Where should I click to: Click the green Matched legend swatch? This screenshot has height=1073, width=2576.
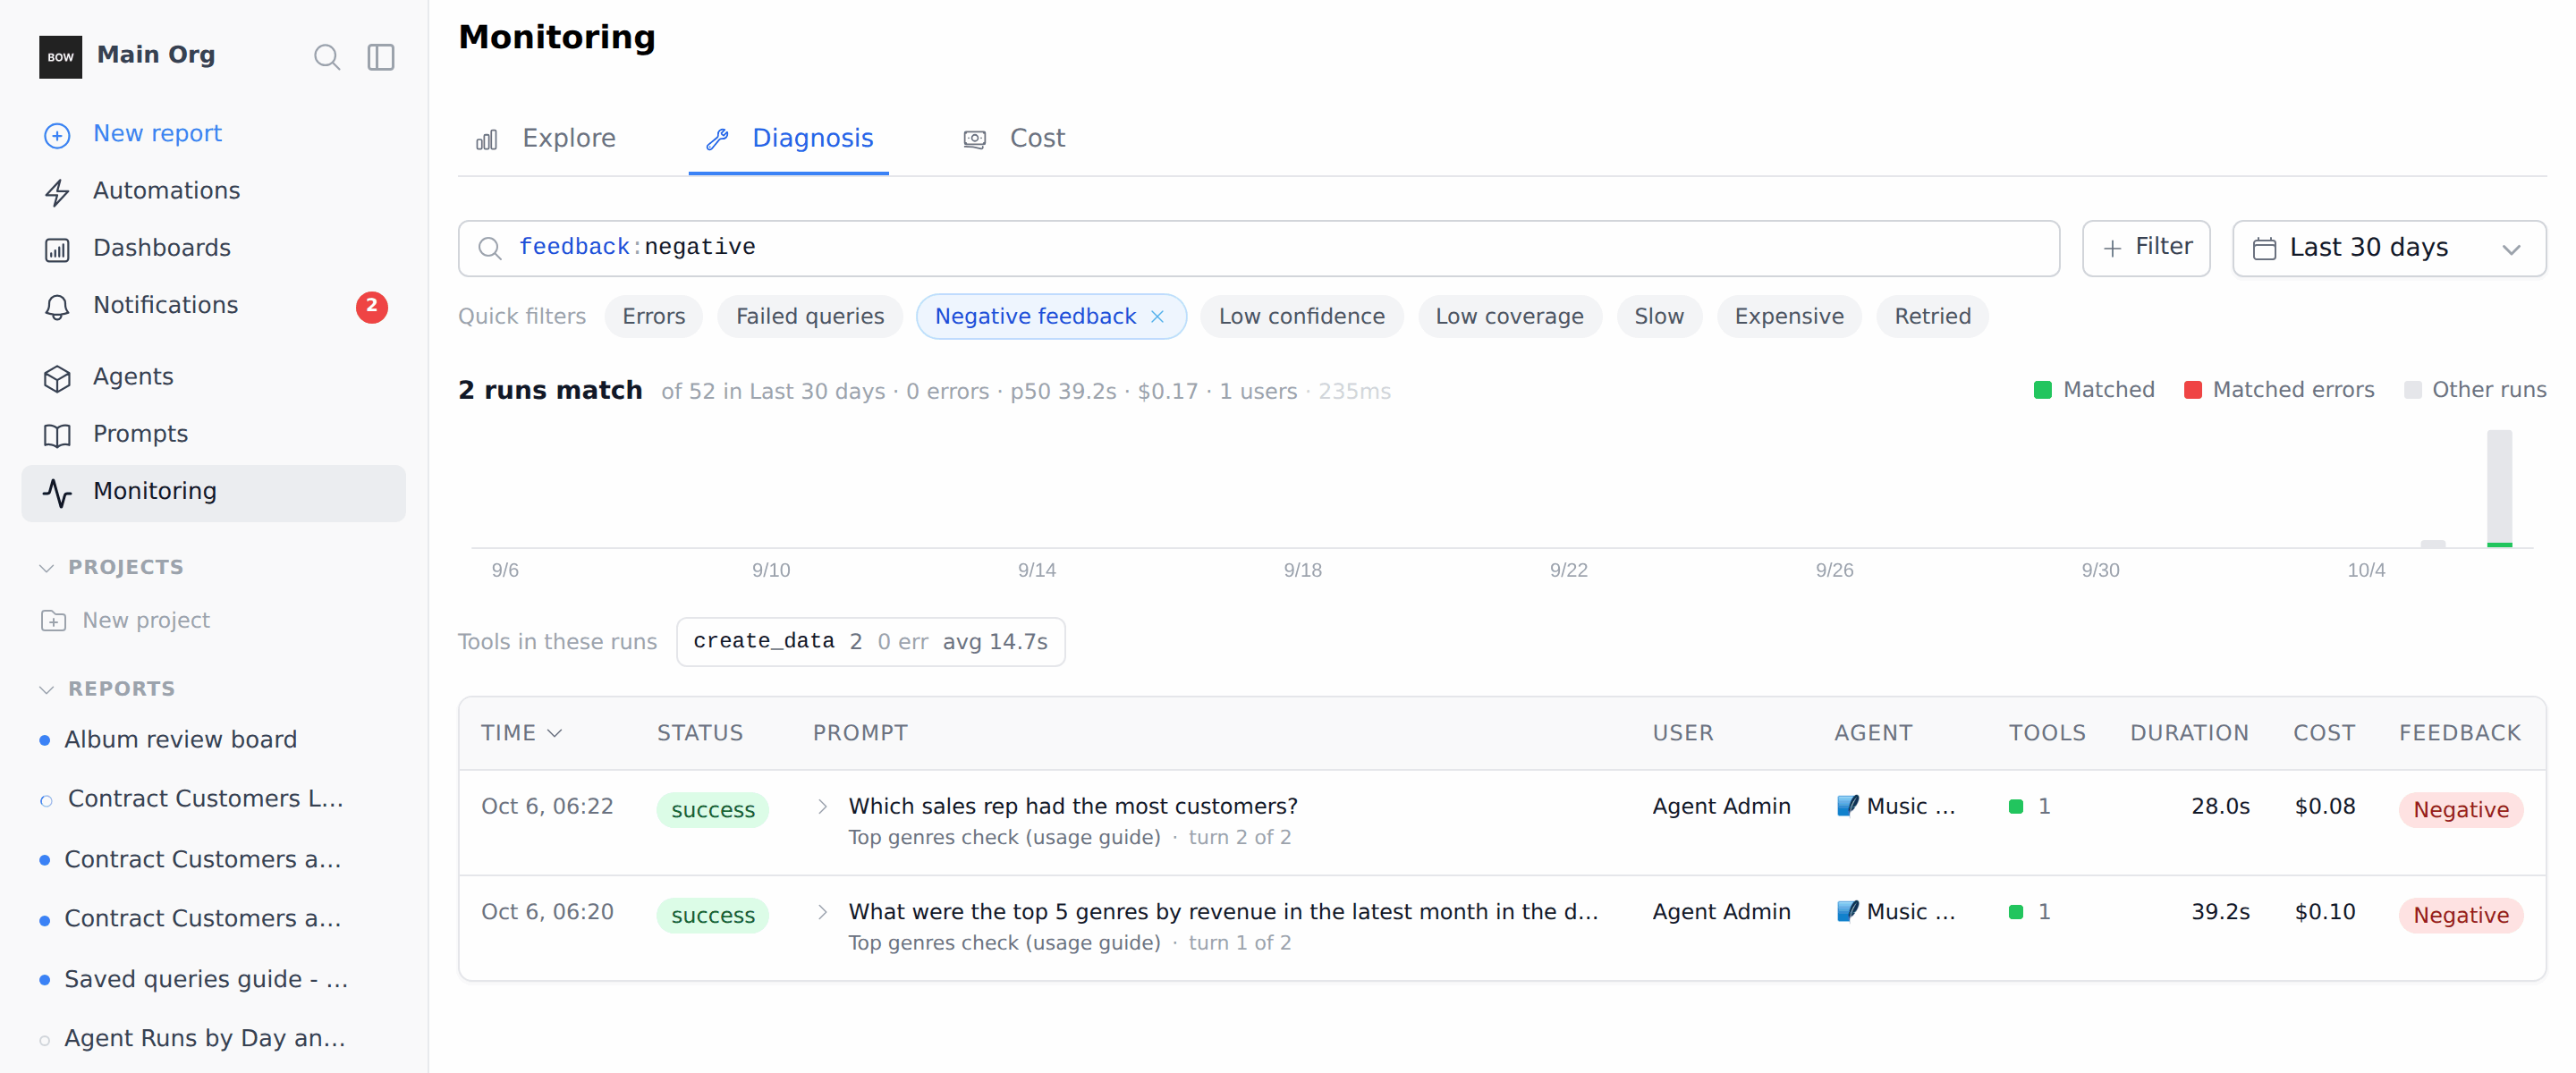pyautogui.click(x=2042, y=390)
